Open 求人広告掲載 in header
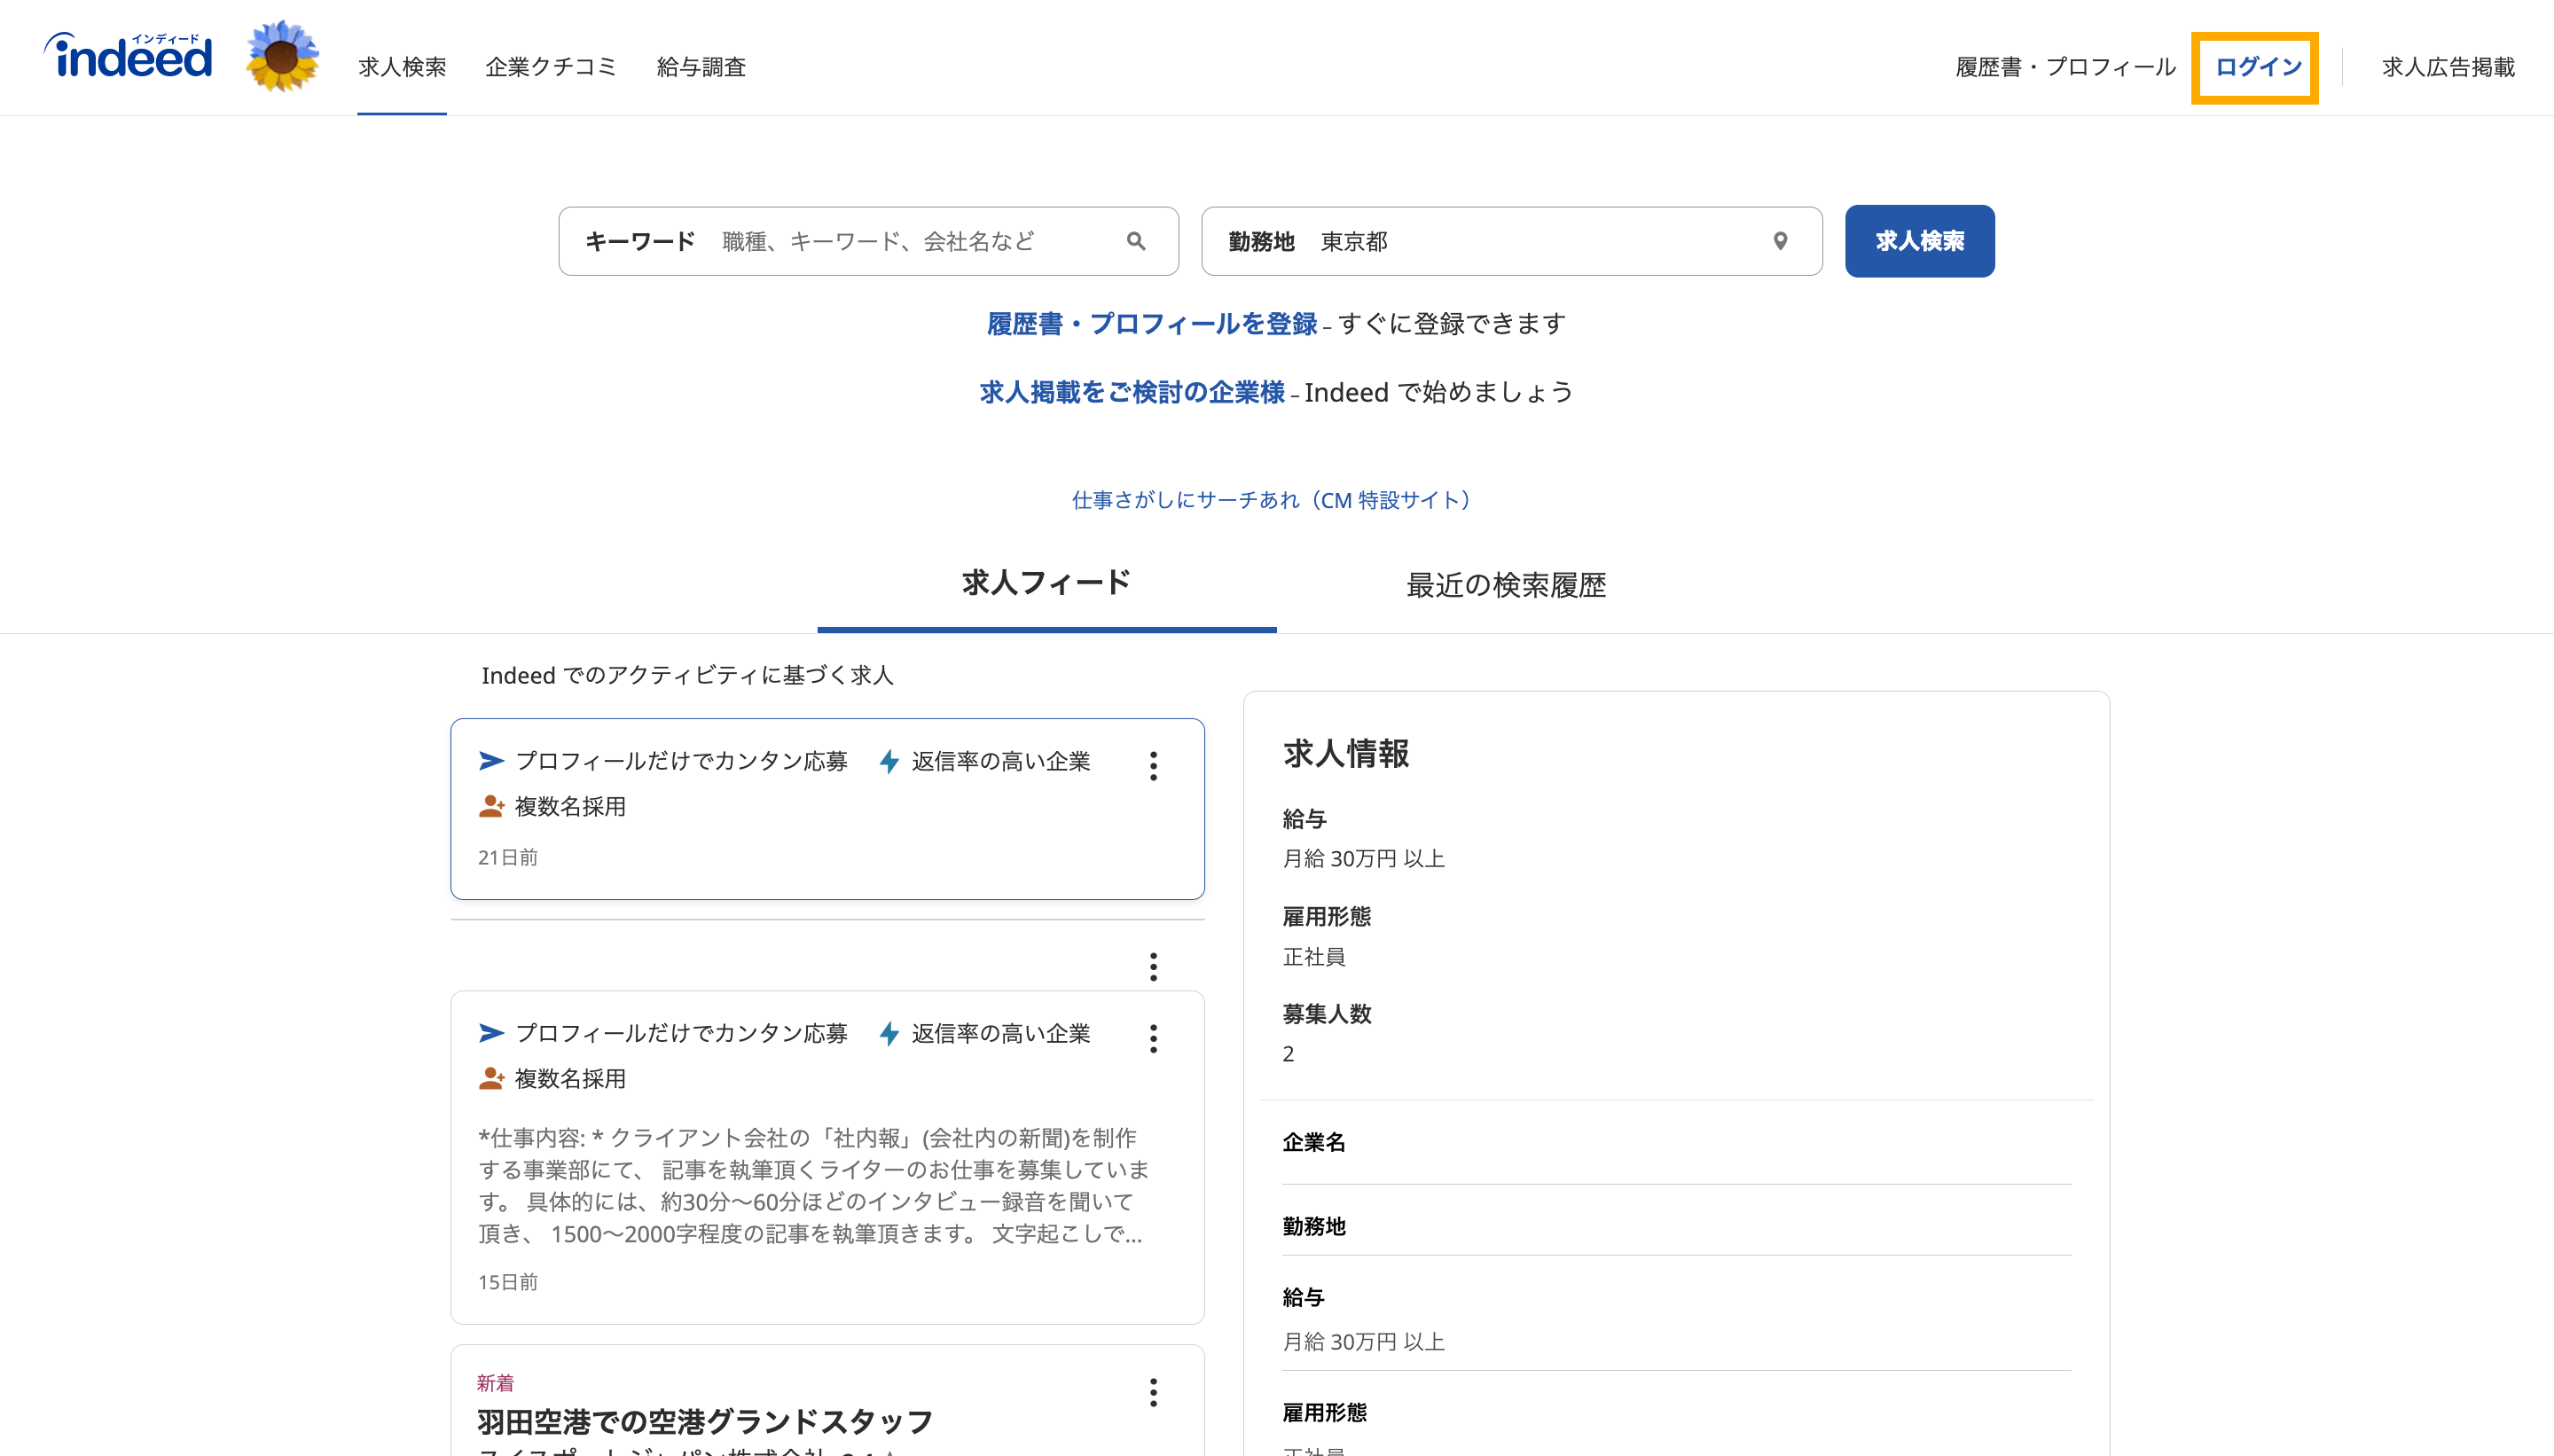This screenshot has width=2554, height=1456. 2447,67
